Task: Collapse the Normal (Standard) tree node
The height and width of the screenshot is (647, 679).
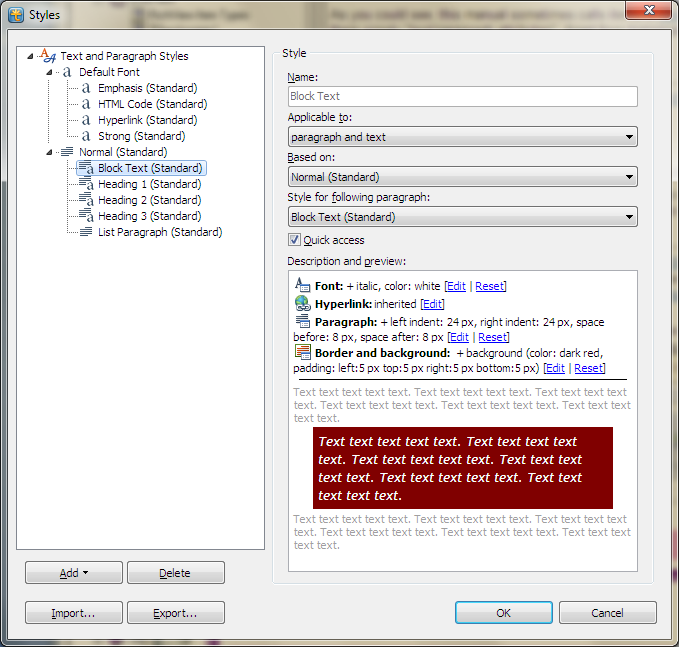Action: click(48, 152)
